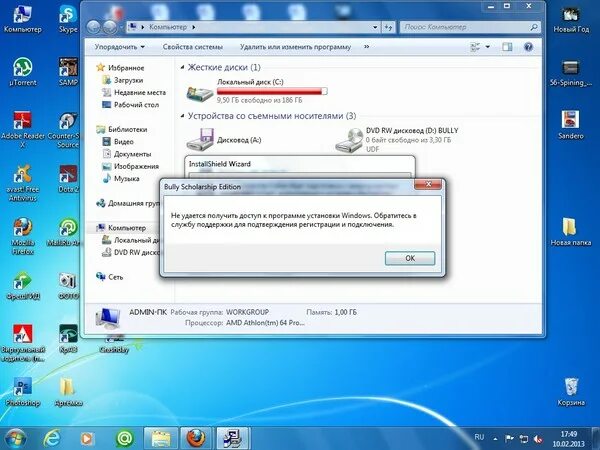The width and height of the screenshot is (600, 450).
Task: Click the refresh address button
Action: (388, 27)
